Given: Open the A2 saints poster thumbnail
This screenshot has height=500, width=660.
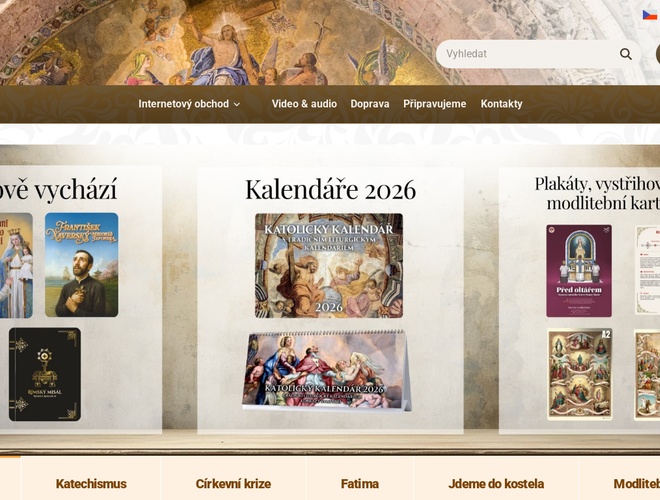Looking at the screenshot, I should click(580, 374).
